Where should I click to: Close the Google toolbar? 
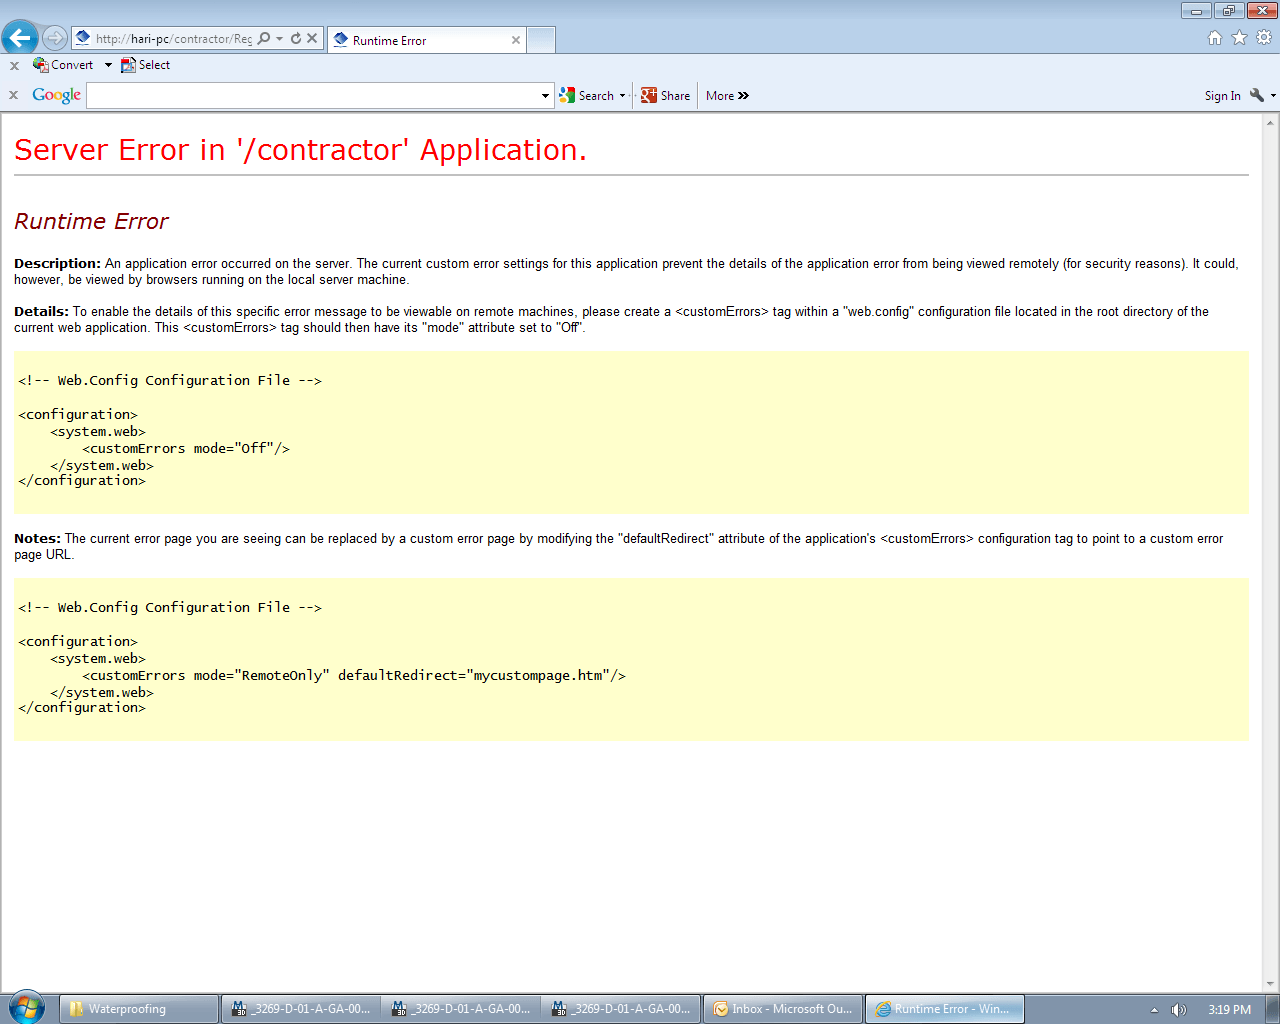(x=14, y=95)
